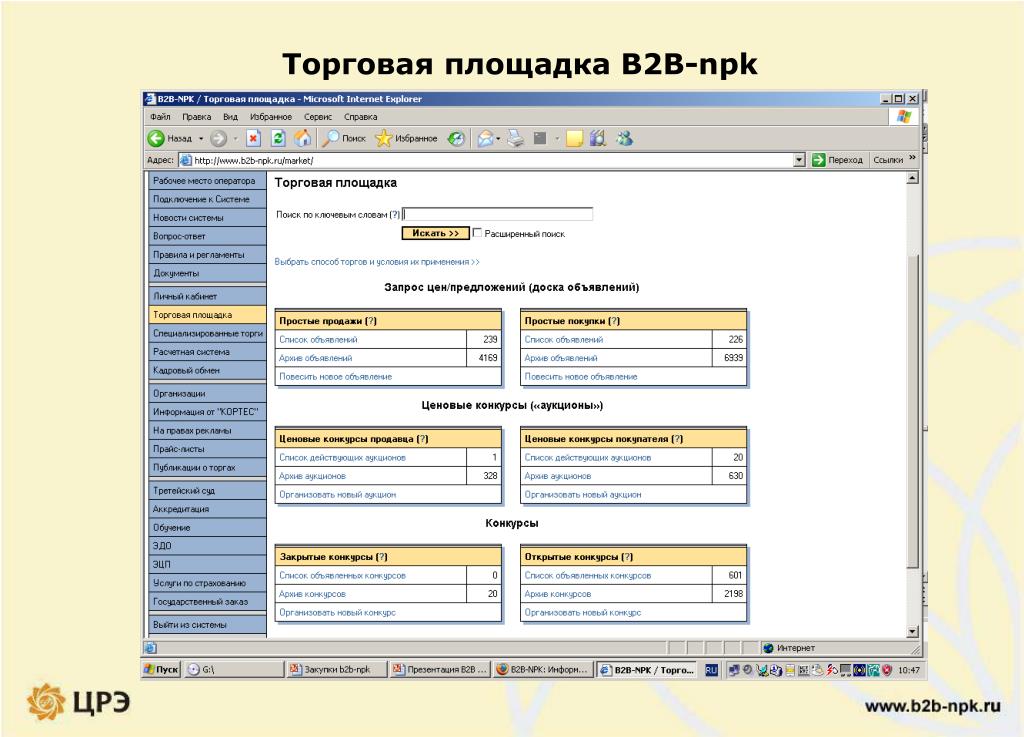Viewport: 1024px width, 737px height.
Task: Click the page scrollbar down arrow
Action: click(x=913, y=631)
